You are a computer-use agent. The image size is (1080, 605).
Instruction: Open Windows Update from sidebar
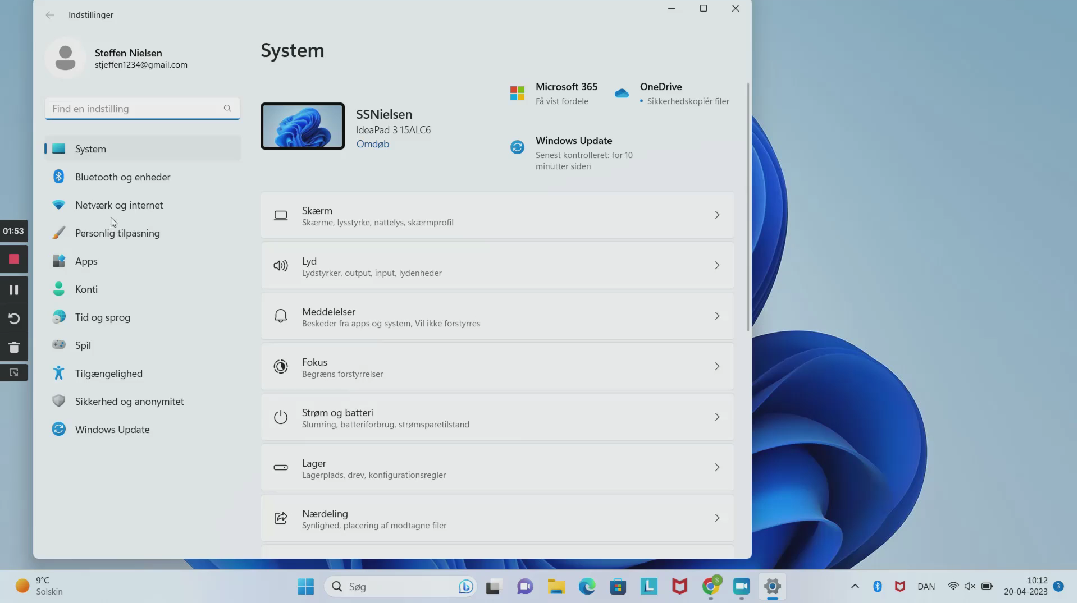111,429
